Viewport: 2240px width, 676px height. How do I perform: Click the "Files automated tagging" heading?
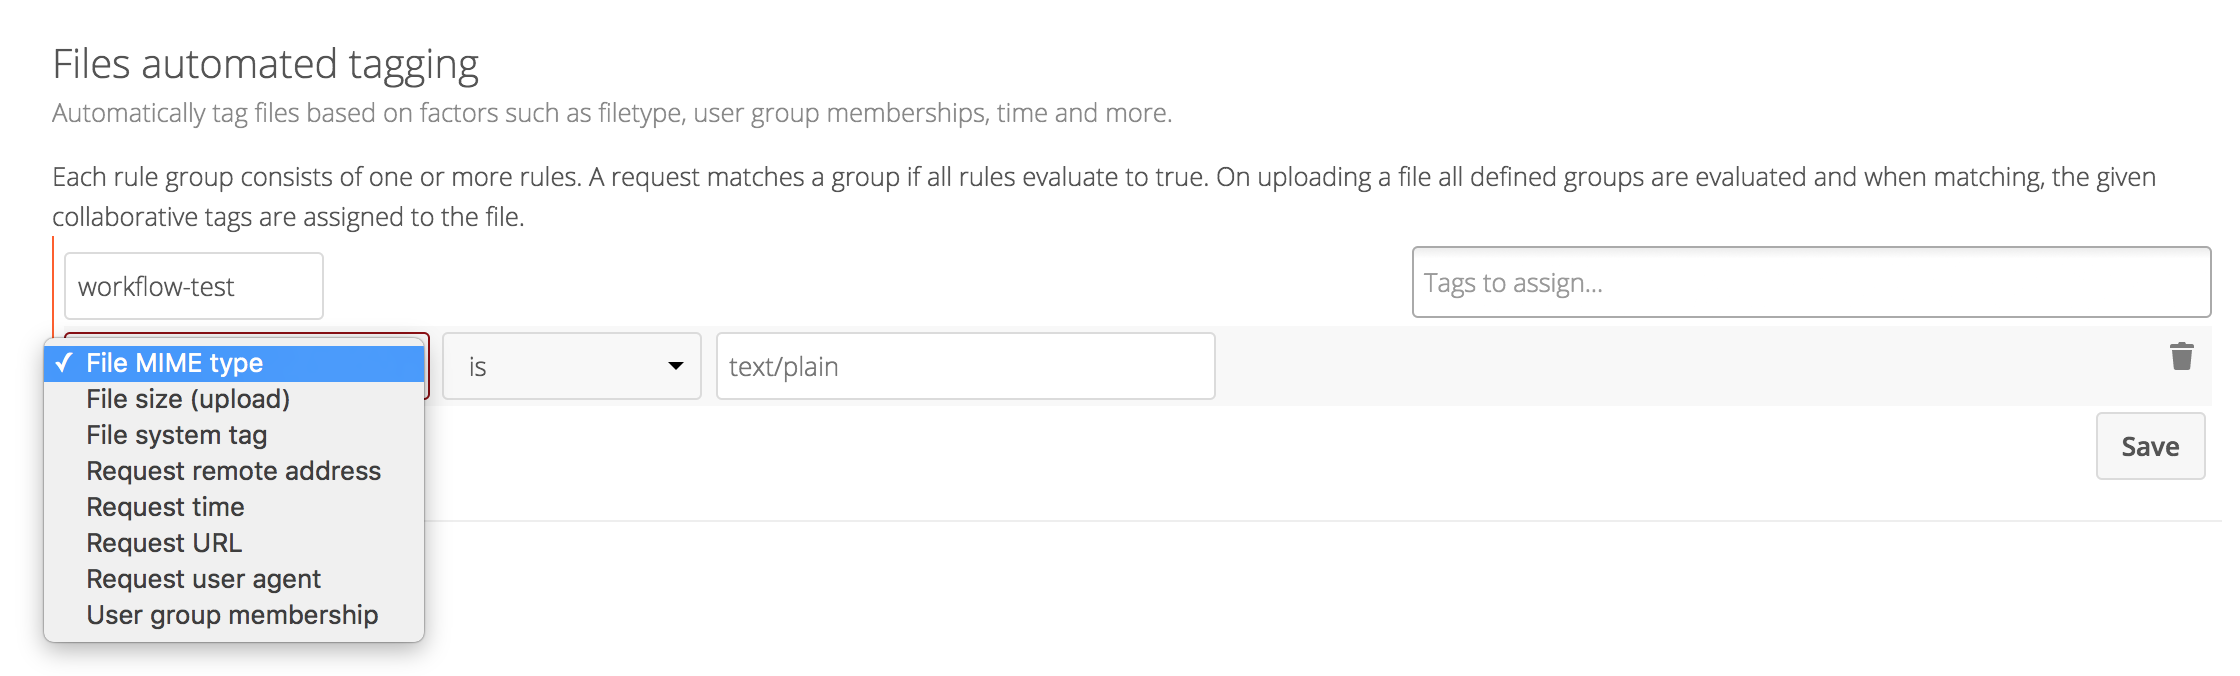click(264, 64)
